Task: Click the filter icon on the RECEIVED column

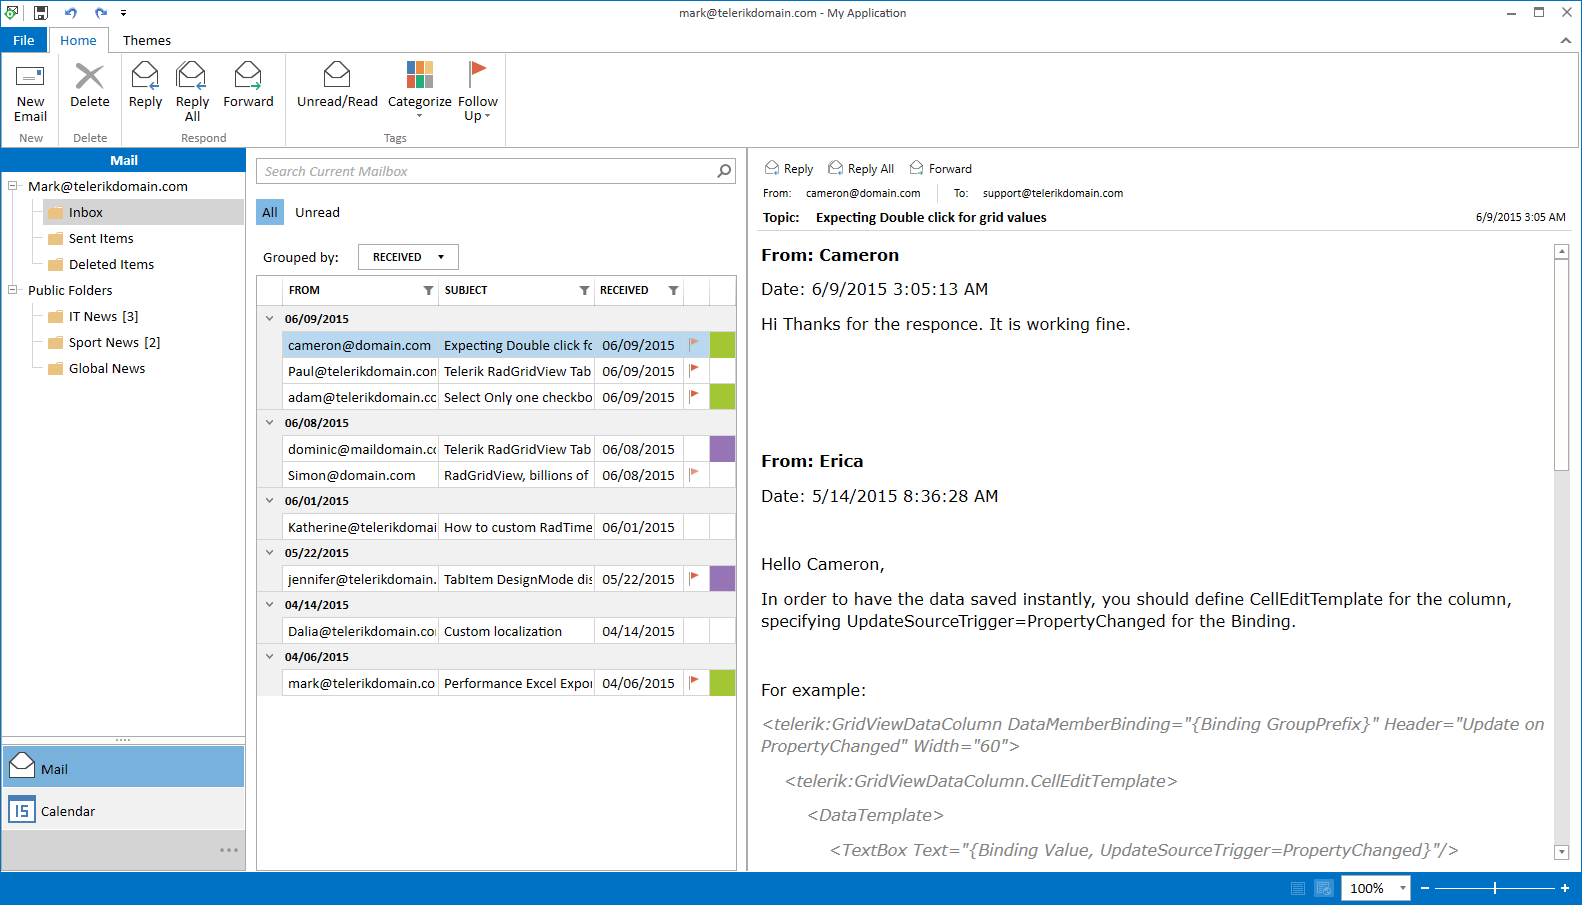Action: pos(673,291)
